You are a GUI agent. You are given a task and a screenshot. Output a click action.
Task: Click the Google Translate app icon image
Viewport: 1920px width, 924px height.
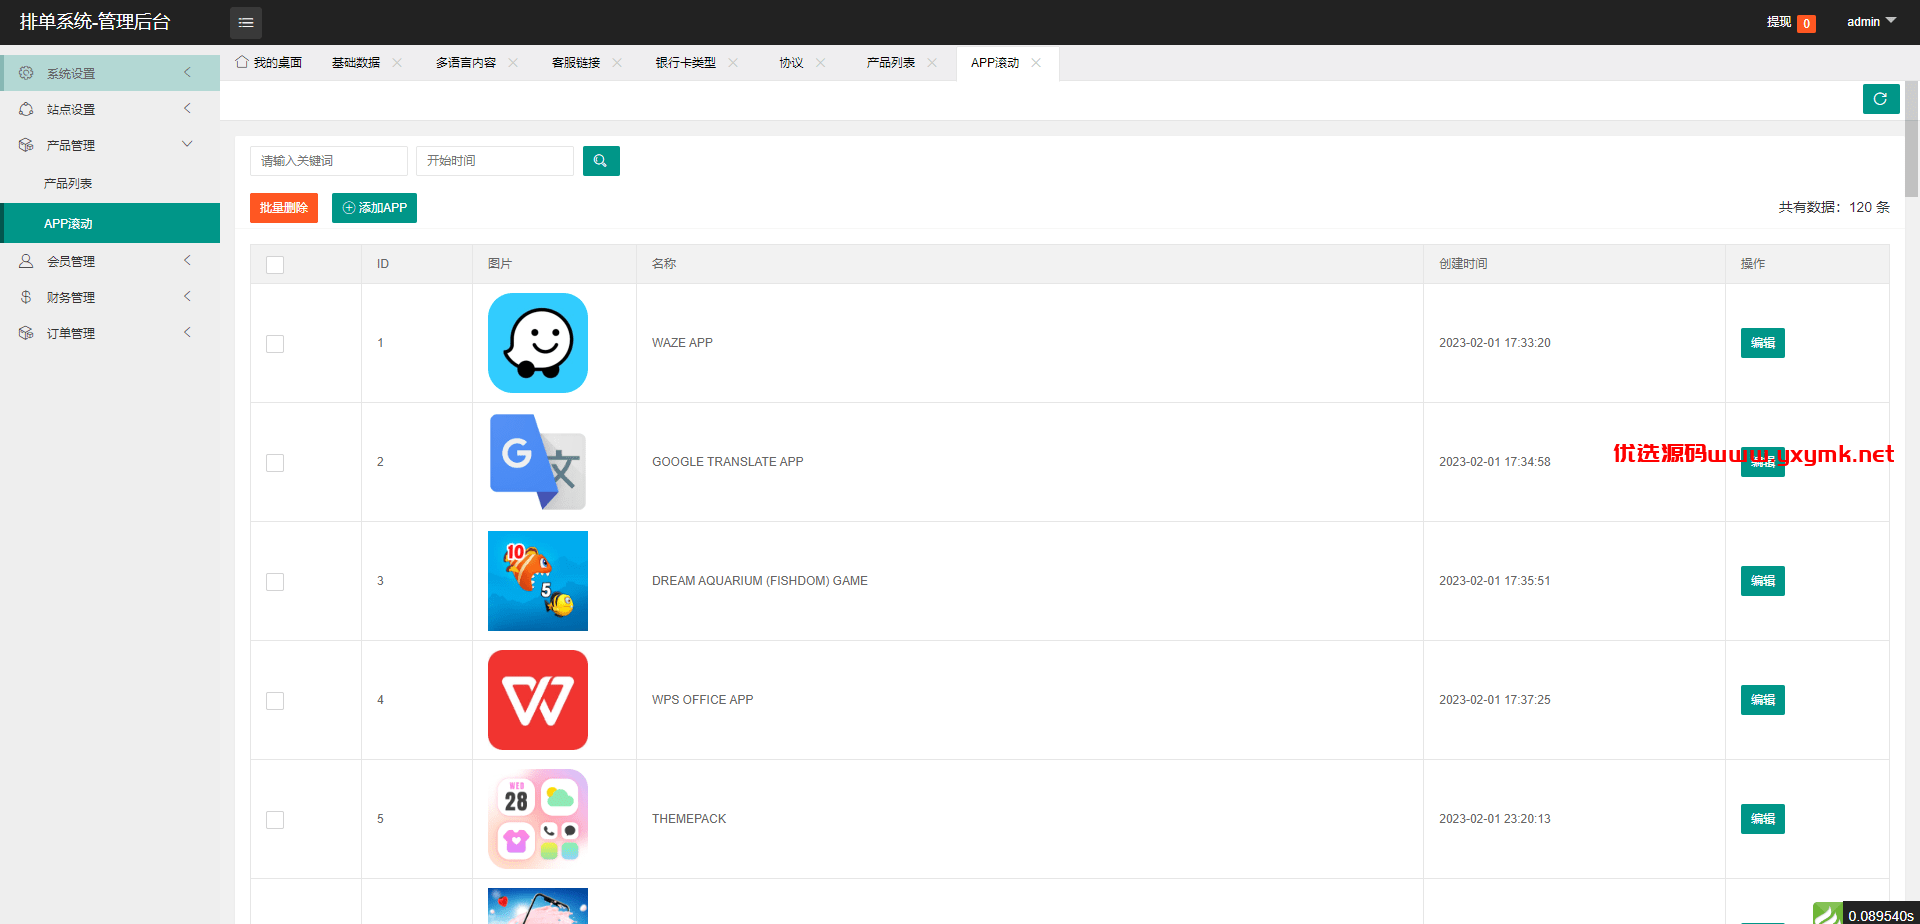(x=538, y=462)
